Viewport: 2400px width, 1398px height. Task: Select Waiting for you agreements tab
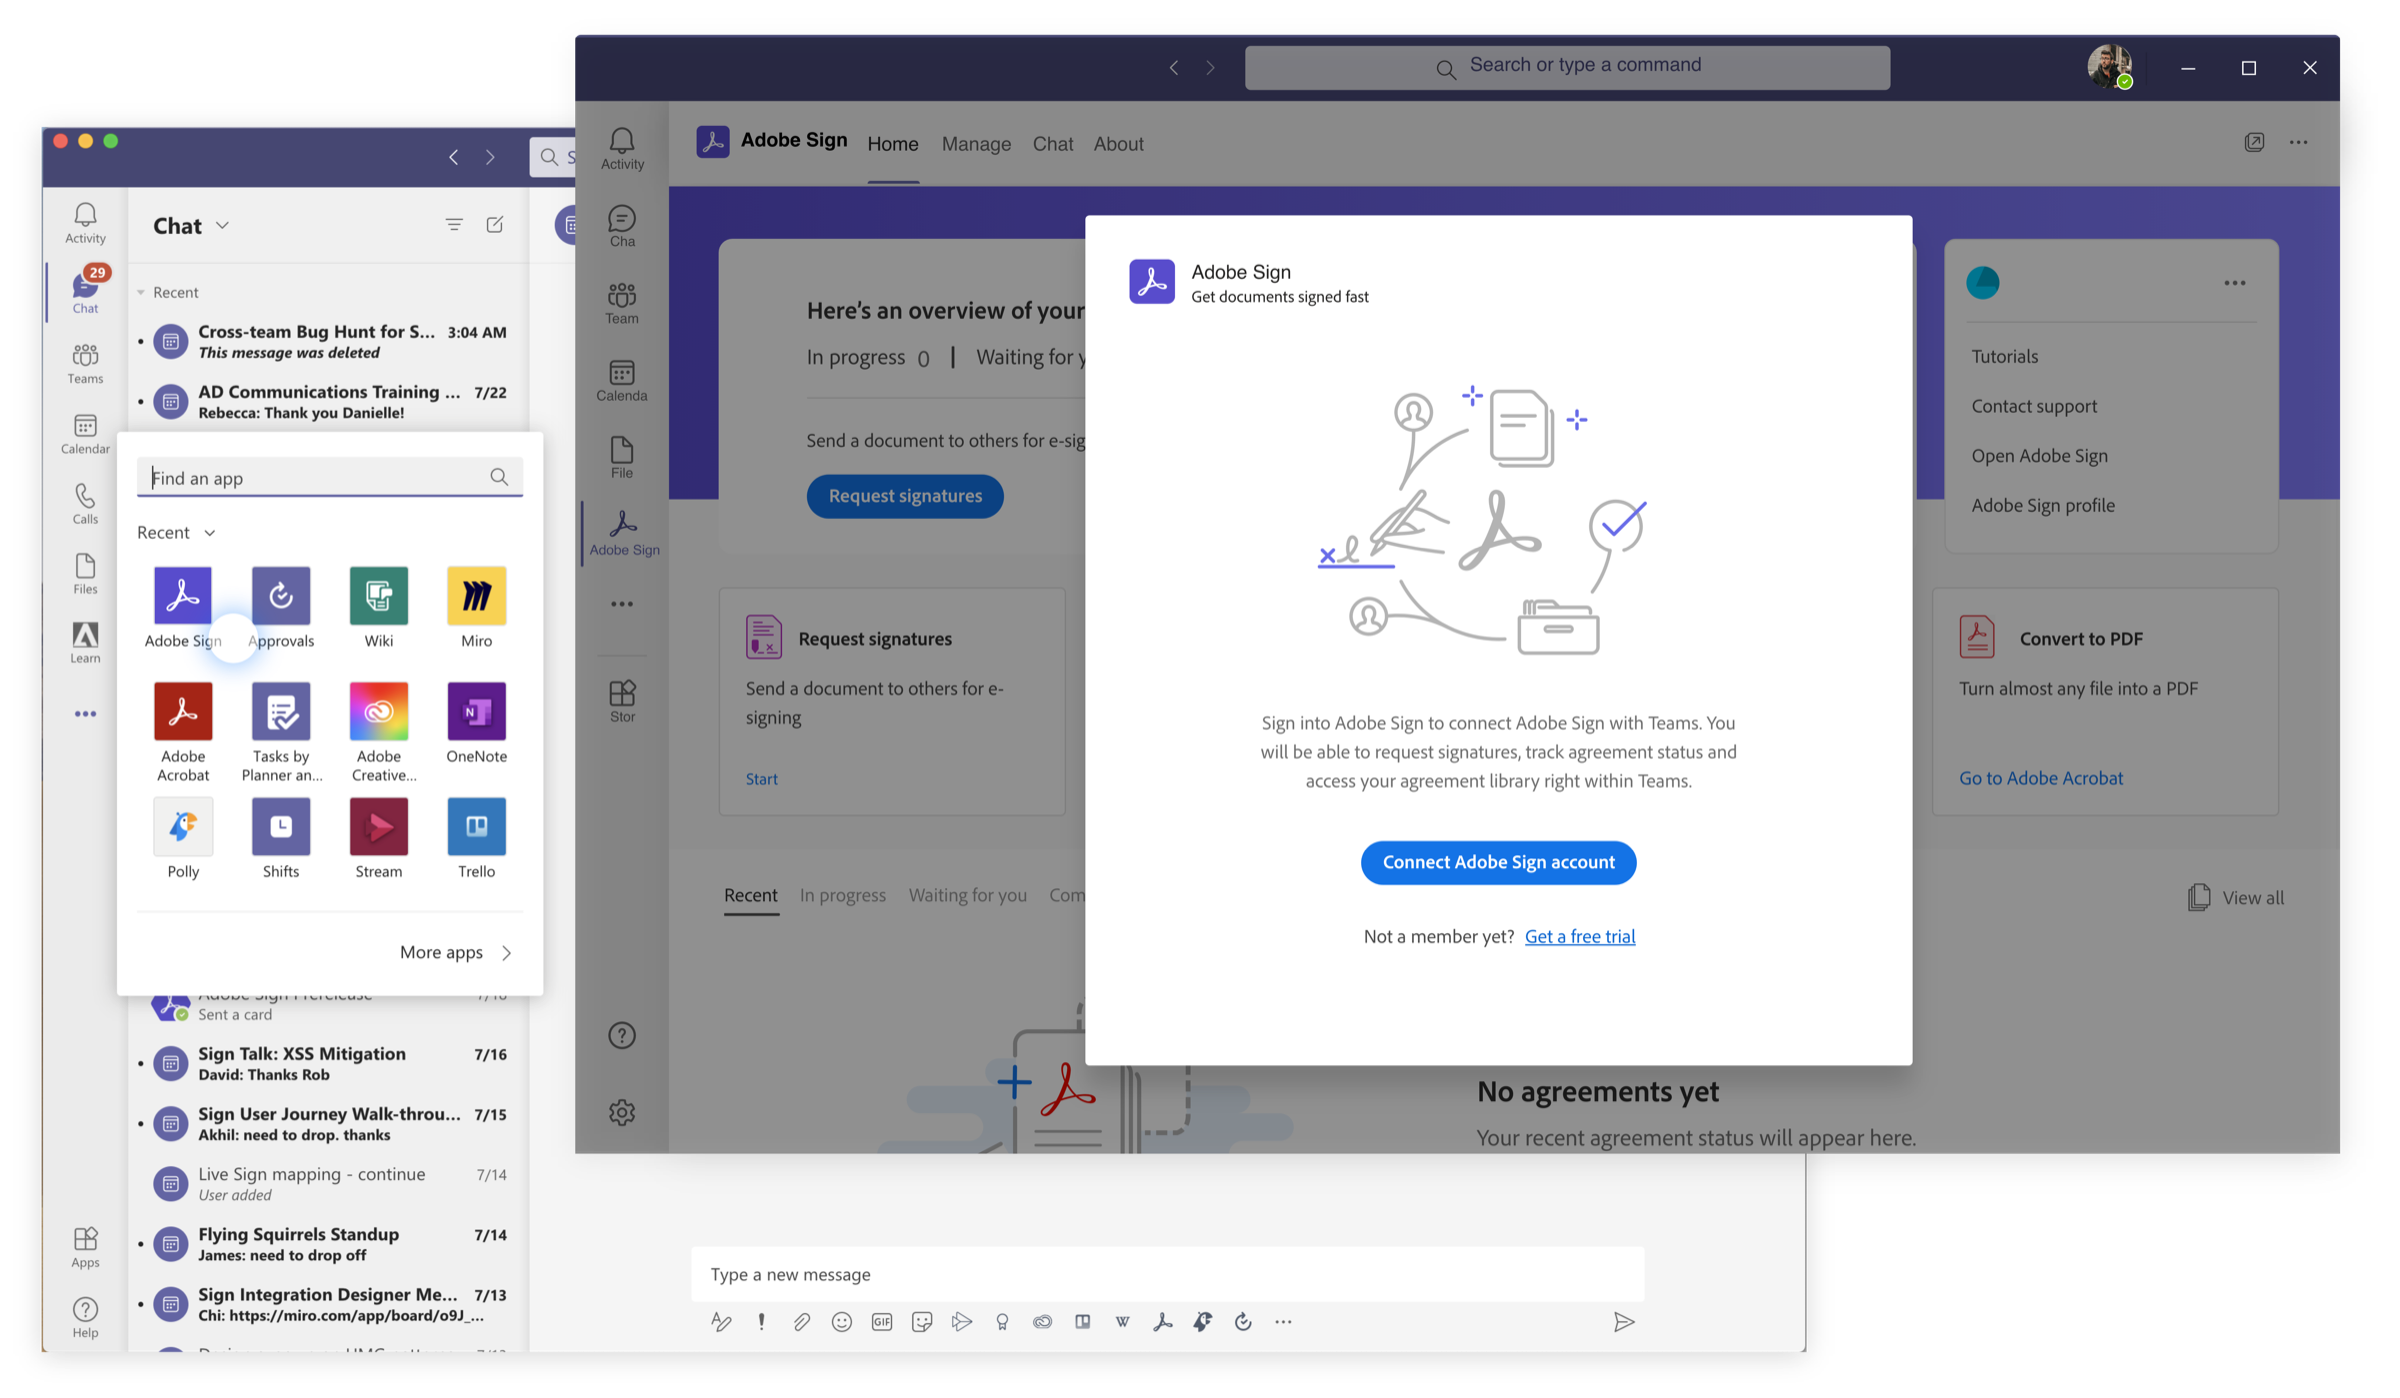click(x=968, y=896)
